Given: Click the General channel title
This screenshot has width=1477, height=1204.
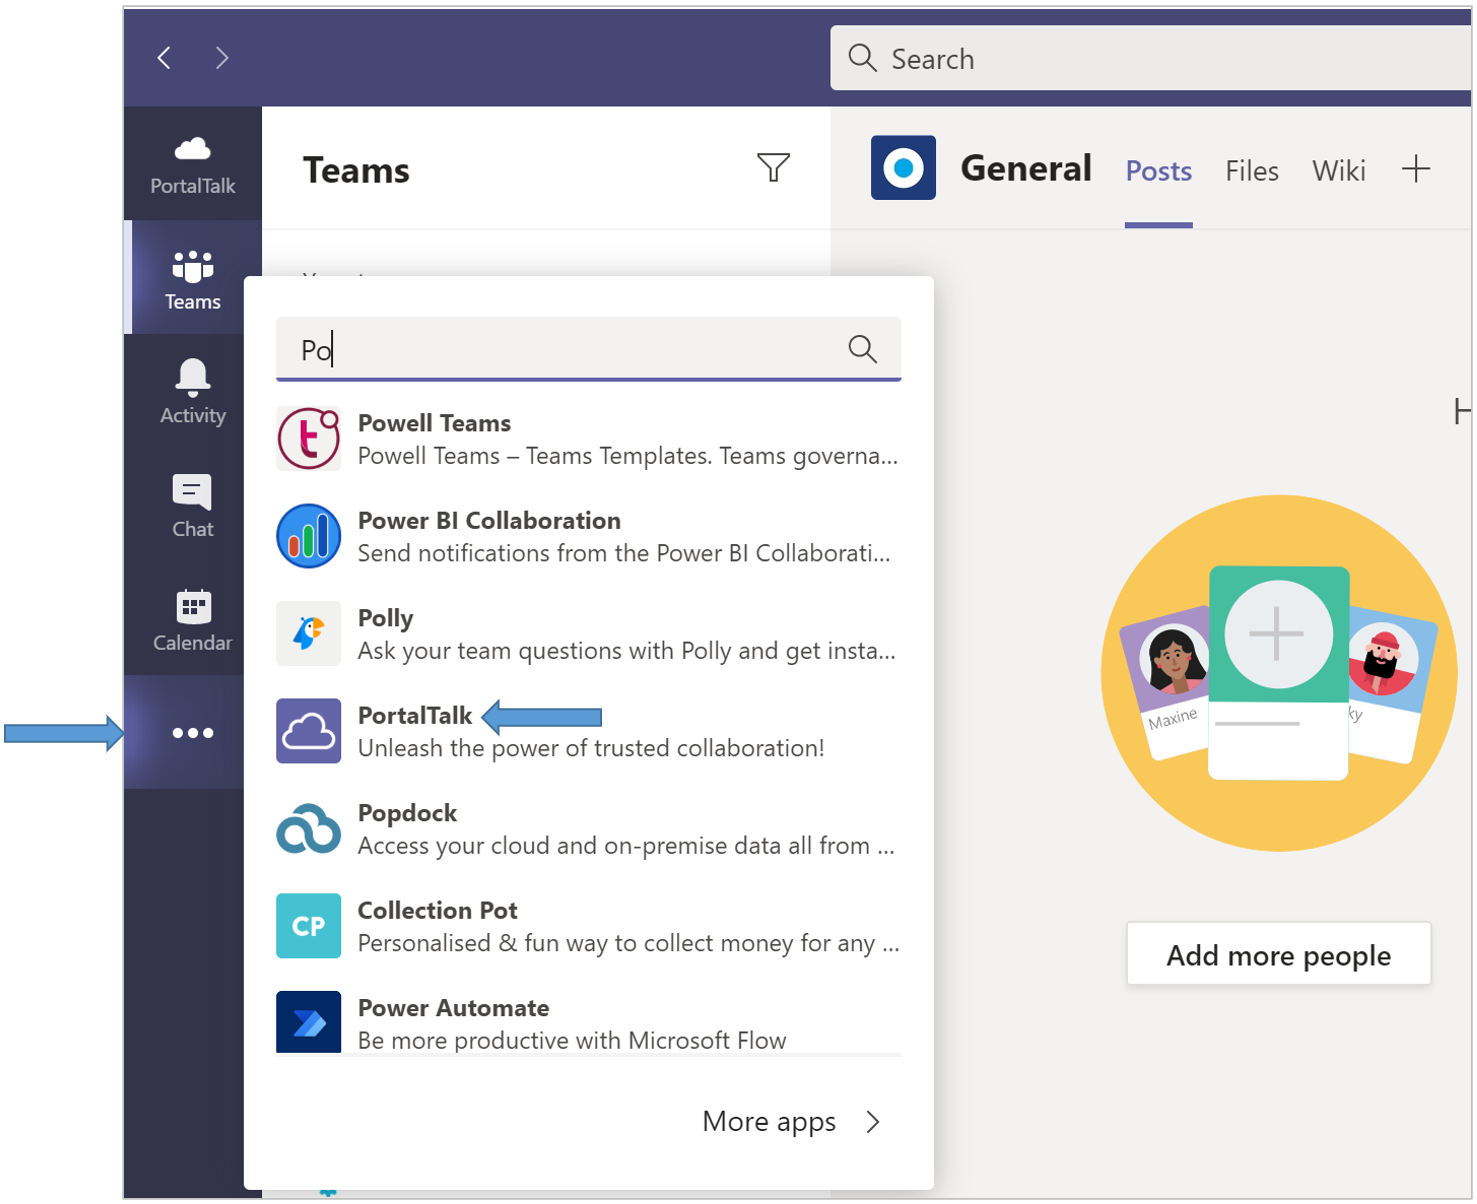Looking at the screenshot, I should point(1026,168).
